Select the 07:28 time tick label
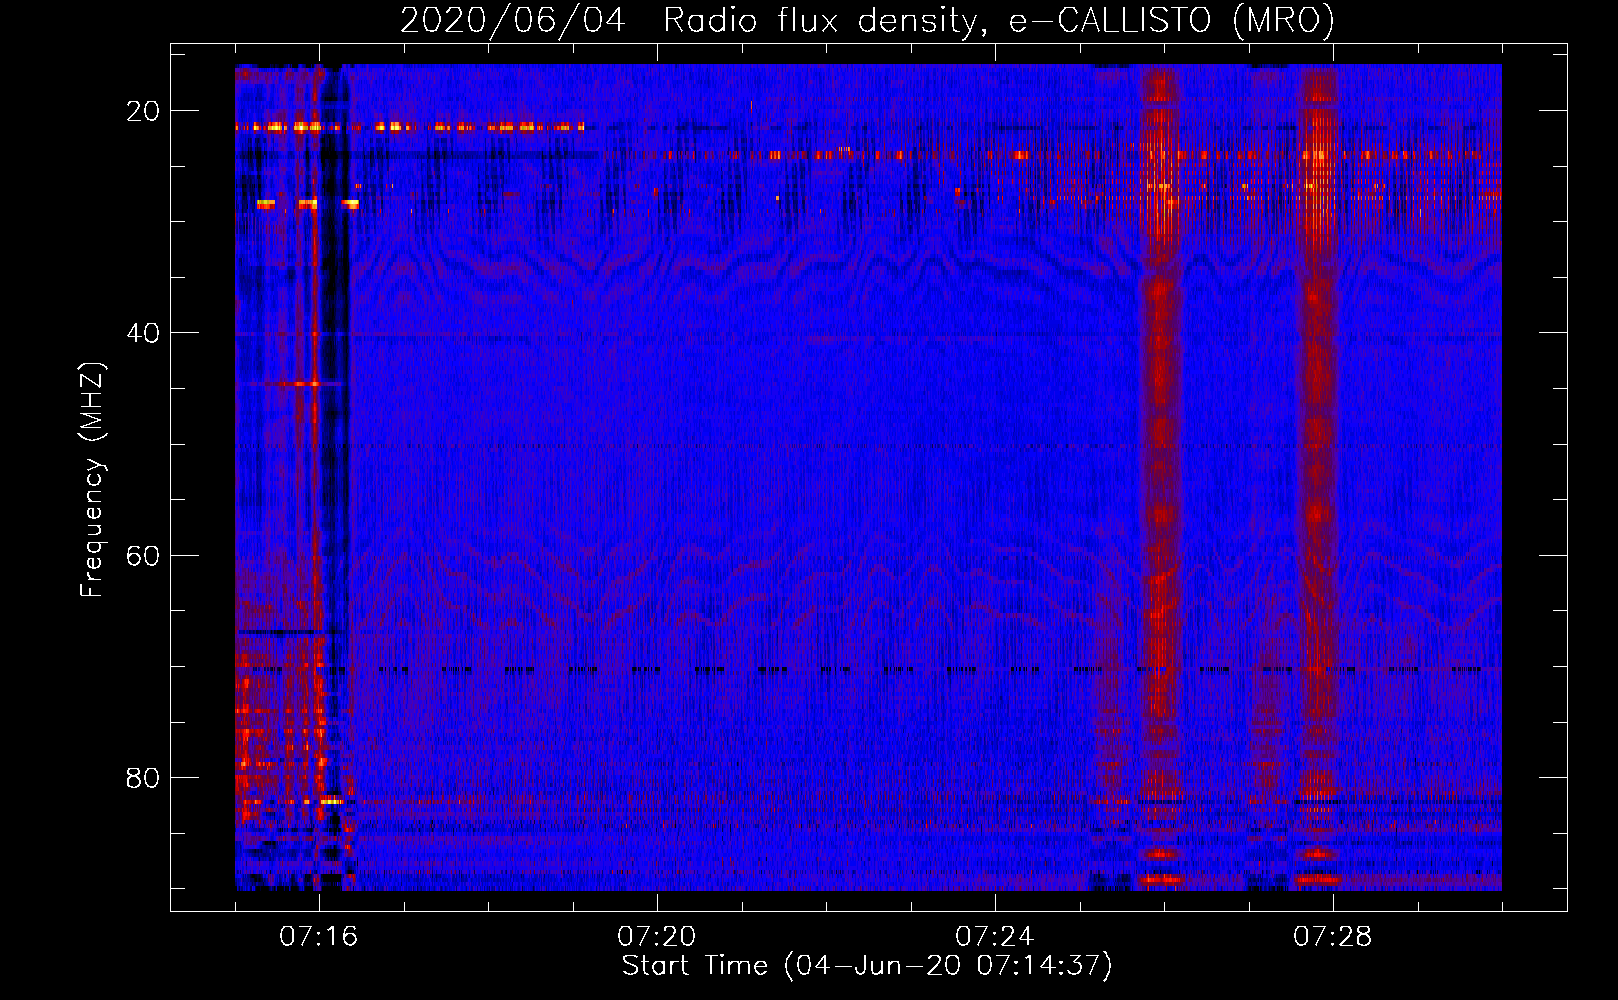This screenshot has width=1618, height=1000. pyautogui.click(x=1333, y=937)
